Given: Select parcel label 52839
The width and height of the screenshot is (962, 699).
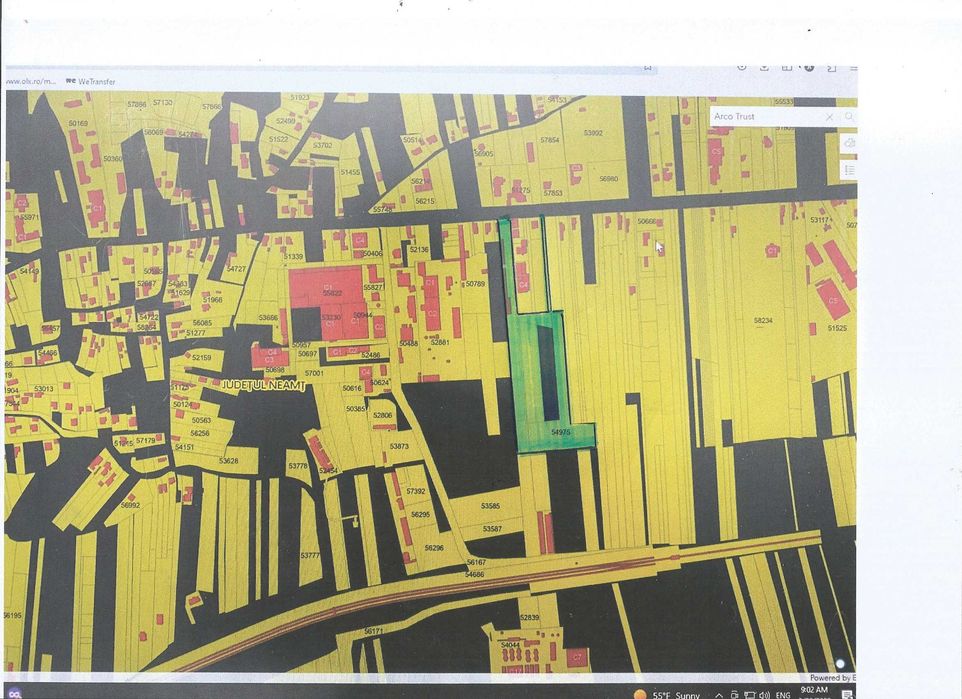Looking at the screenshot, I should click(529, 617).
